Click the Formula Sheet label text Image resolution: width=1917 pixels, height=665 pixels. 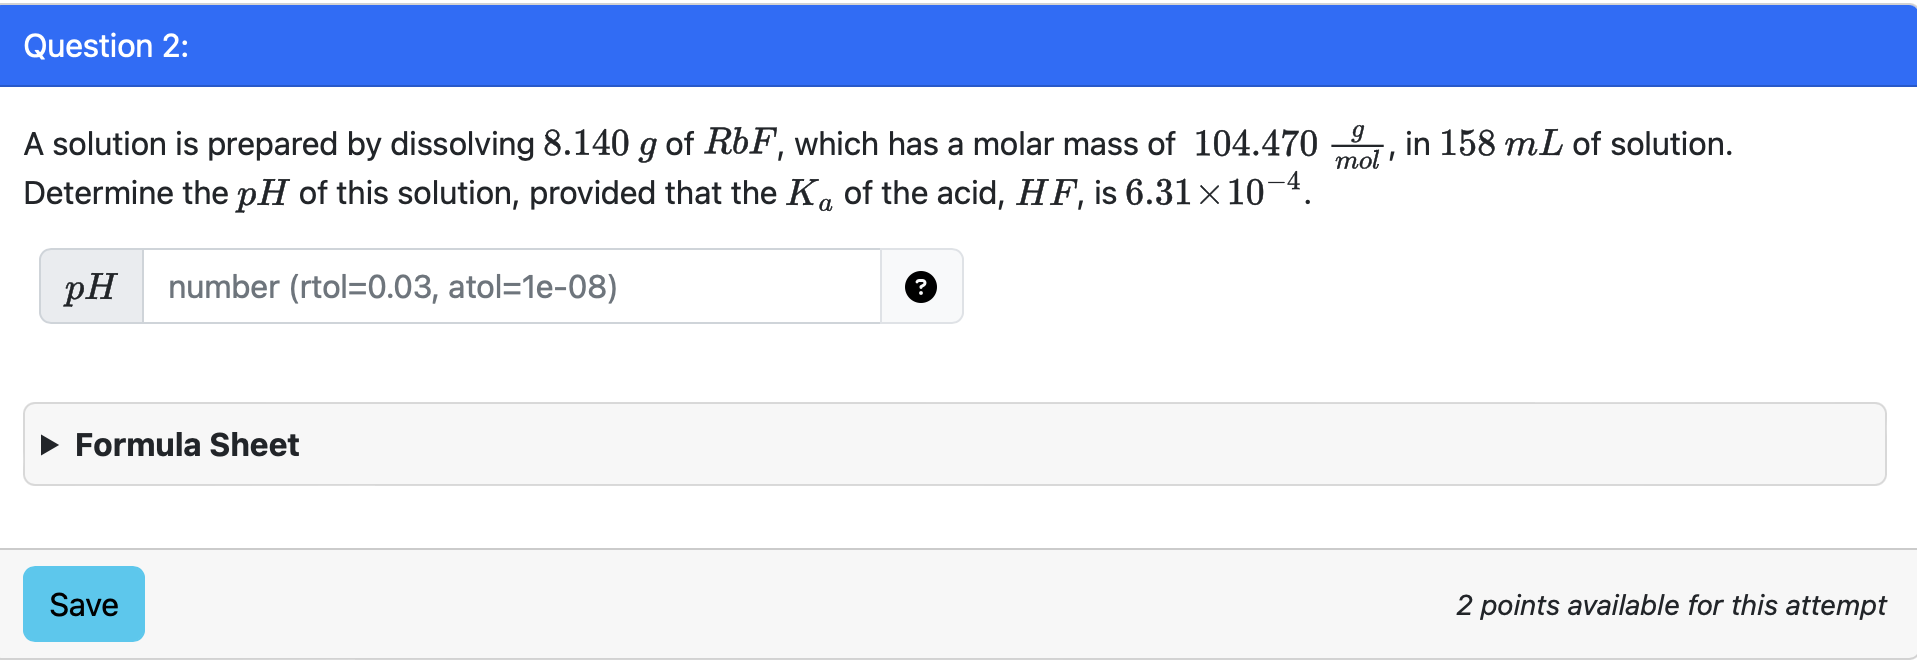coord(188,444)
